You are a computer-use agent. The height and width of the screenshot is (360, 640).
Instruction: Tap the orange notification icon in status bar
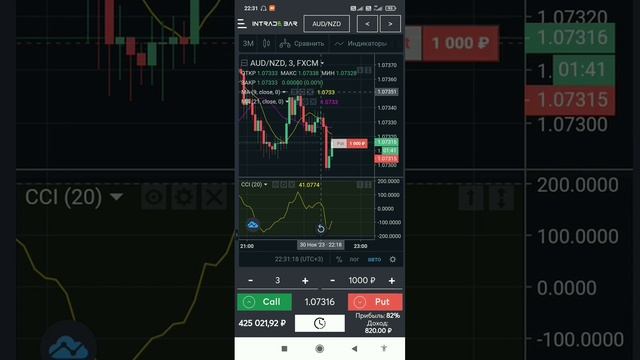(x=272, y=8)
